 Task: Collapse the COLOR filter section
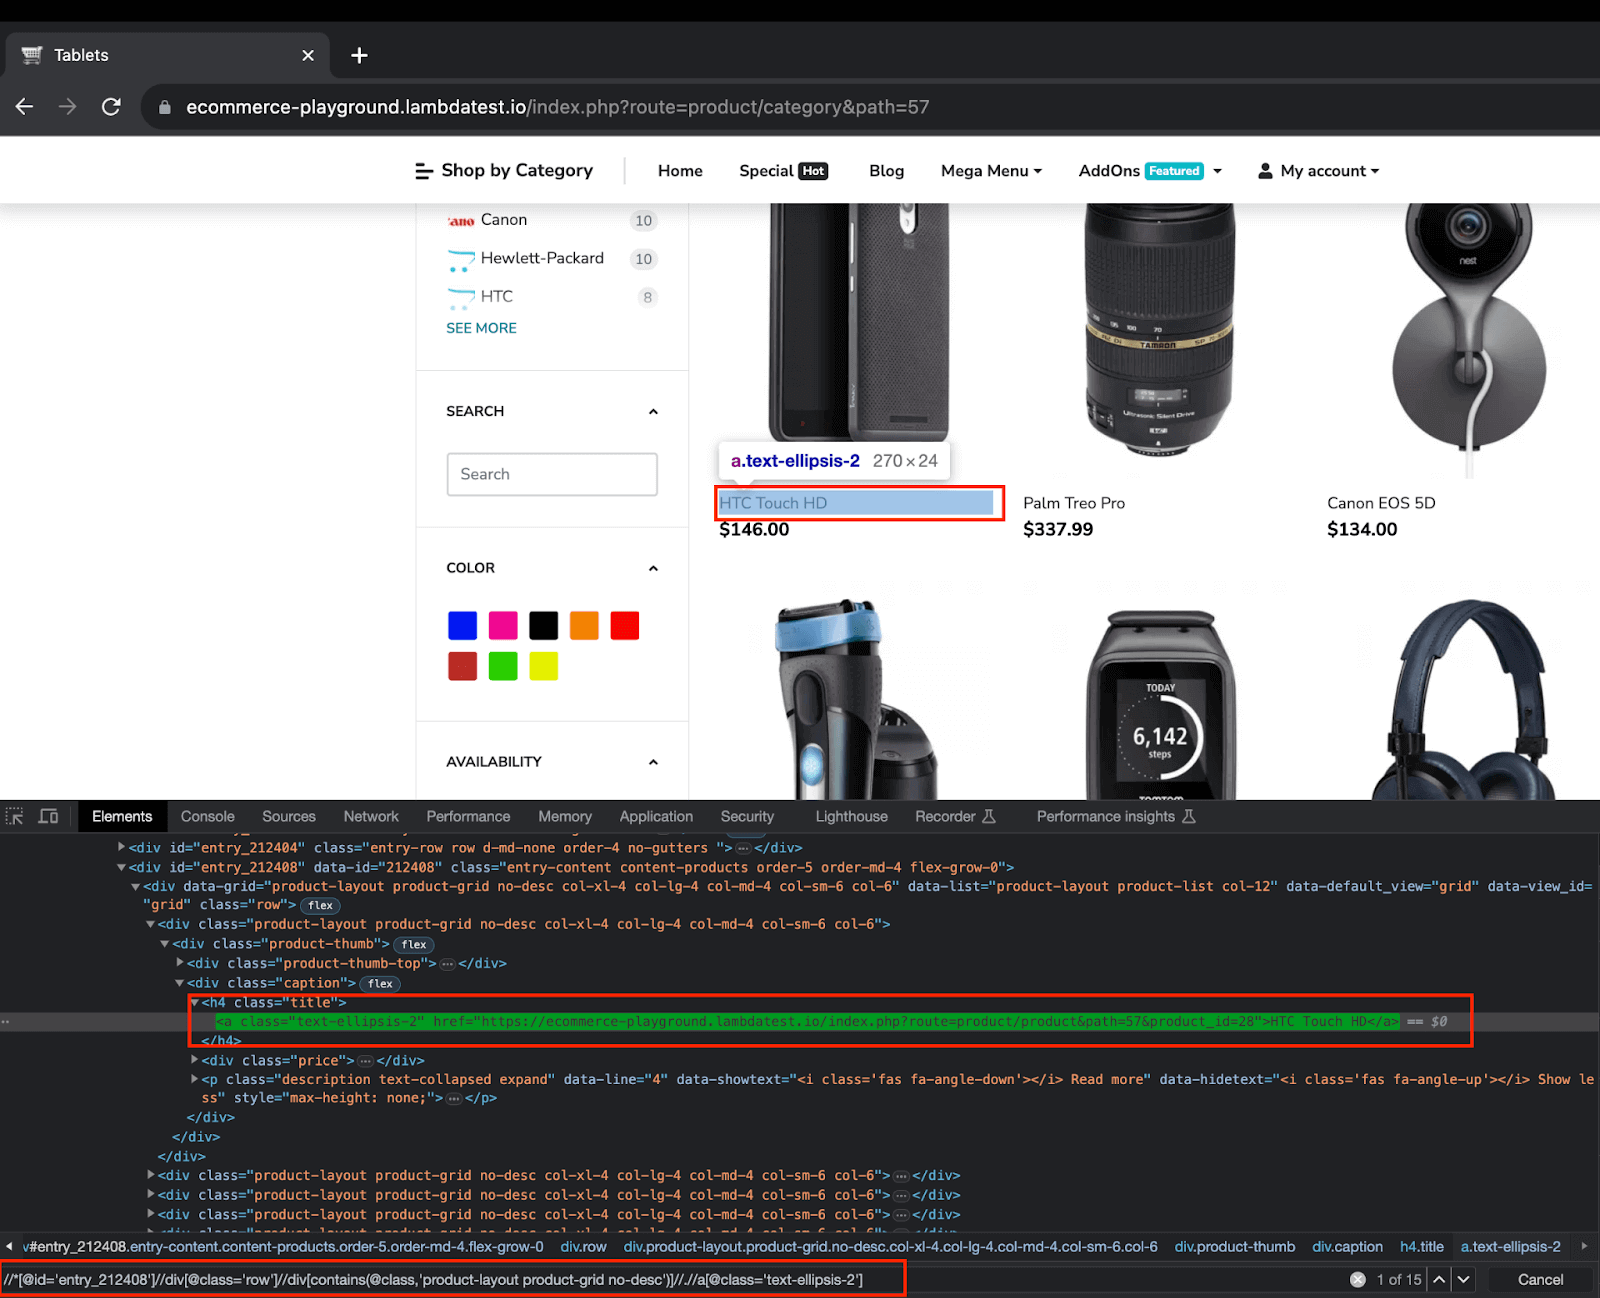pyautogui.click(x=653, y=568)
